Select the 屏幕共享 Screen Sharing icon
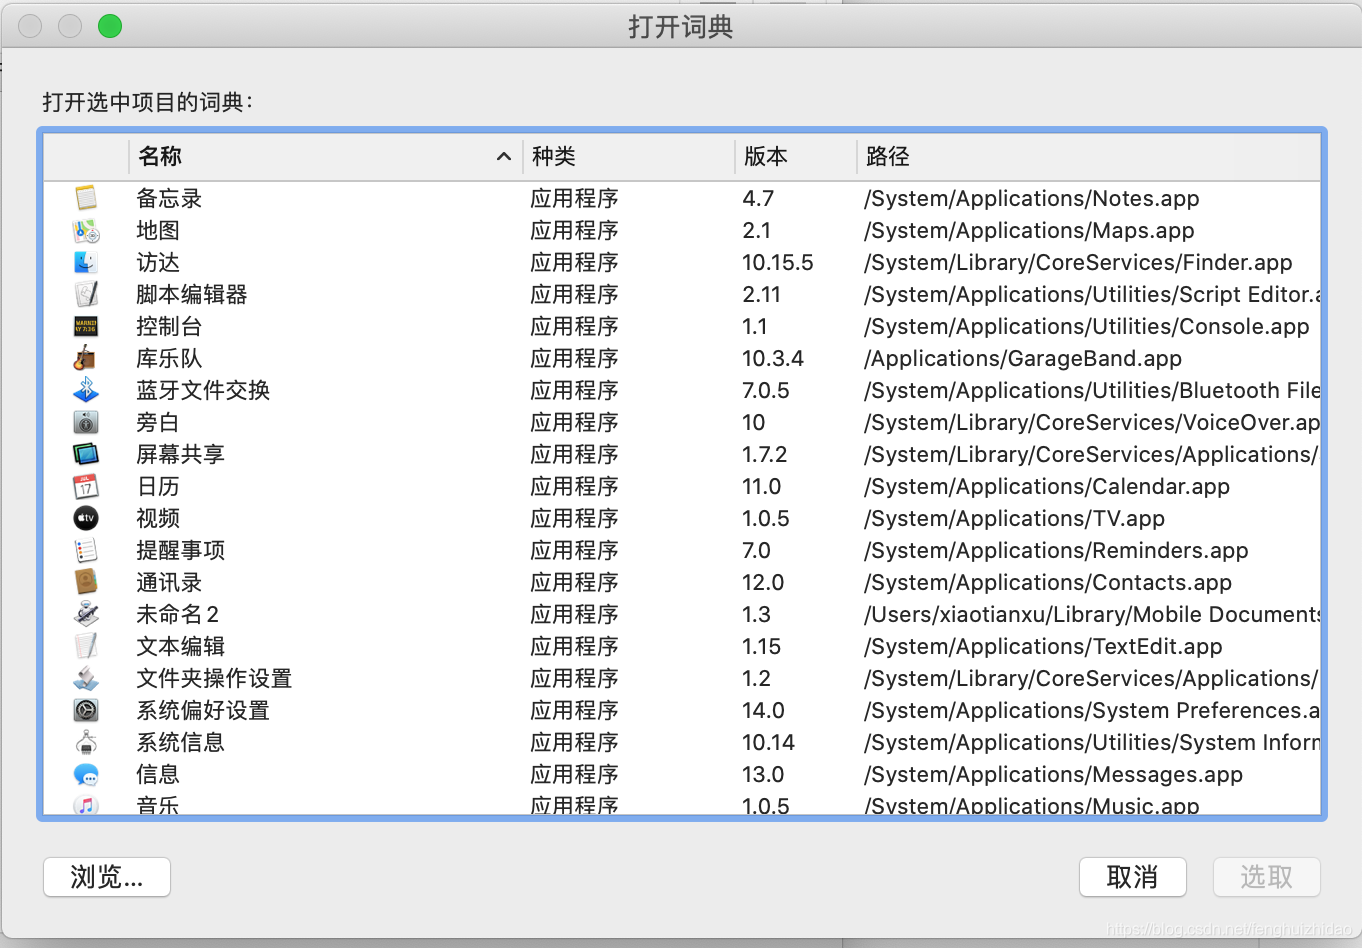 click(86, 454)
